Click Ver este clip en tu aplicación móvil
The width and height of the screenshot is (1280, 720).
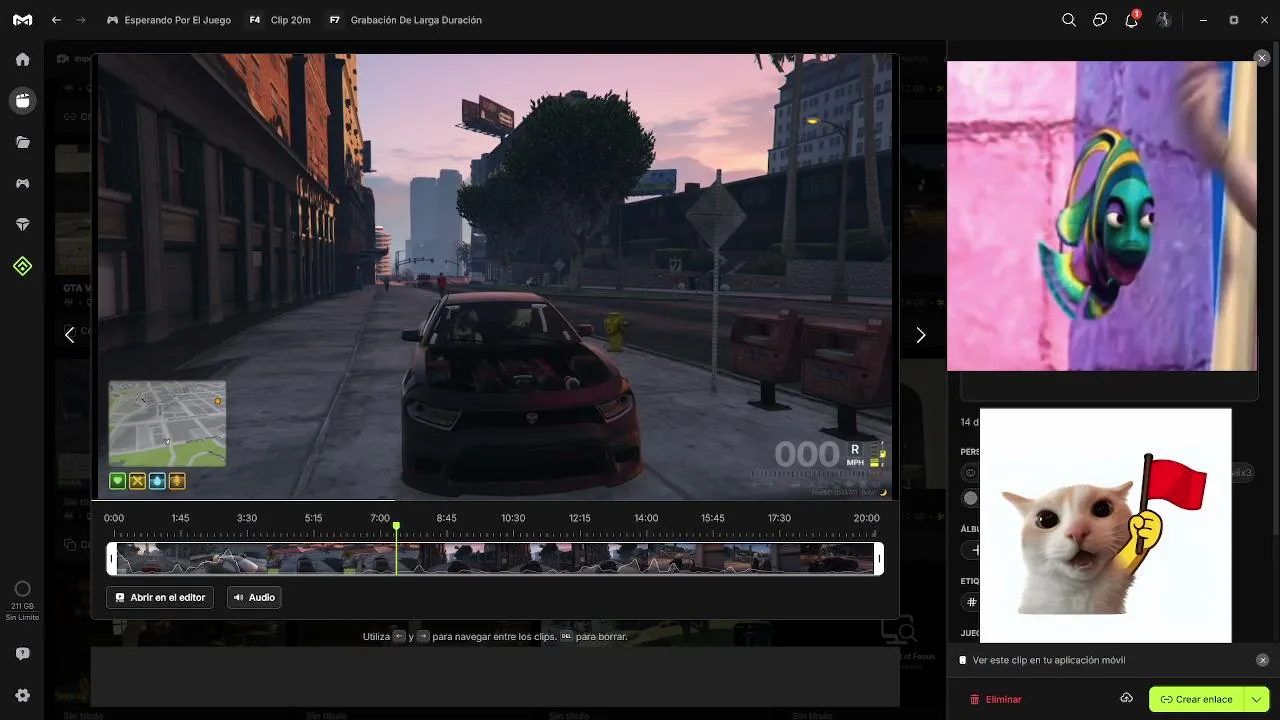pyautogui.click(x=1049, y=660)
